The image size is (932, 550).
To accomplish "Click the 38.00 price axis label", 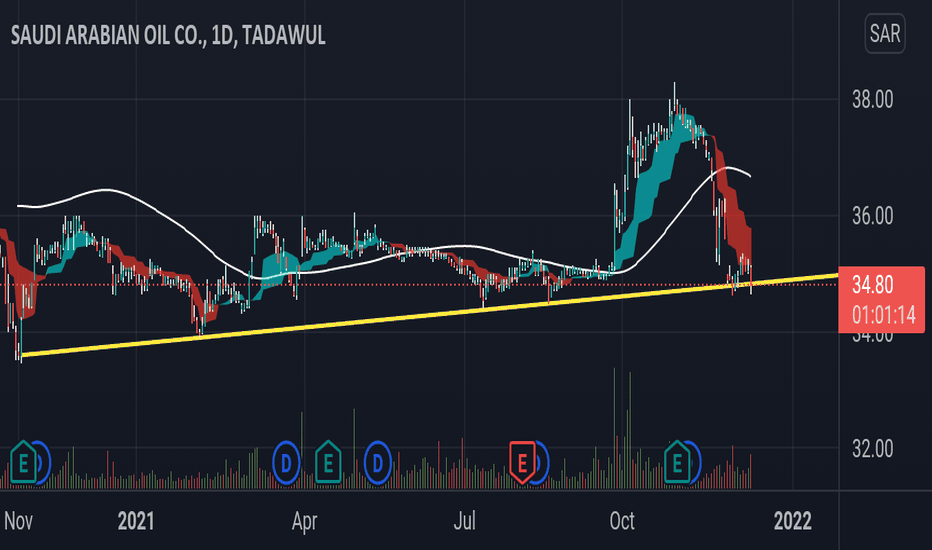I will pos(873,100).
